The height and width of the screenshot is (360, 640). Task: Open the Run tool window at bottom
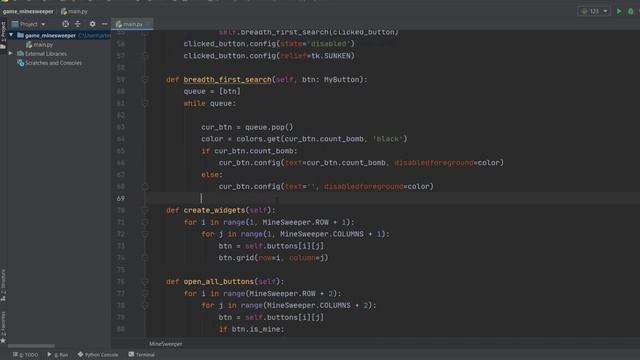(58, 355)
